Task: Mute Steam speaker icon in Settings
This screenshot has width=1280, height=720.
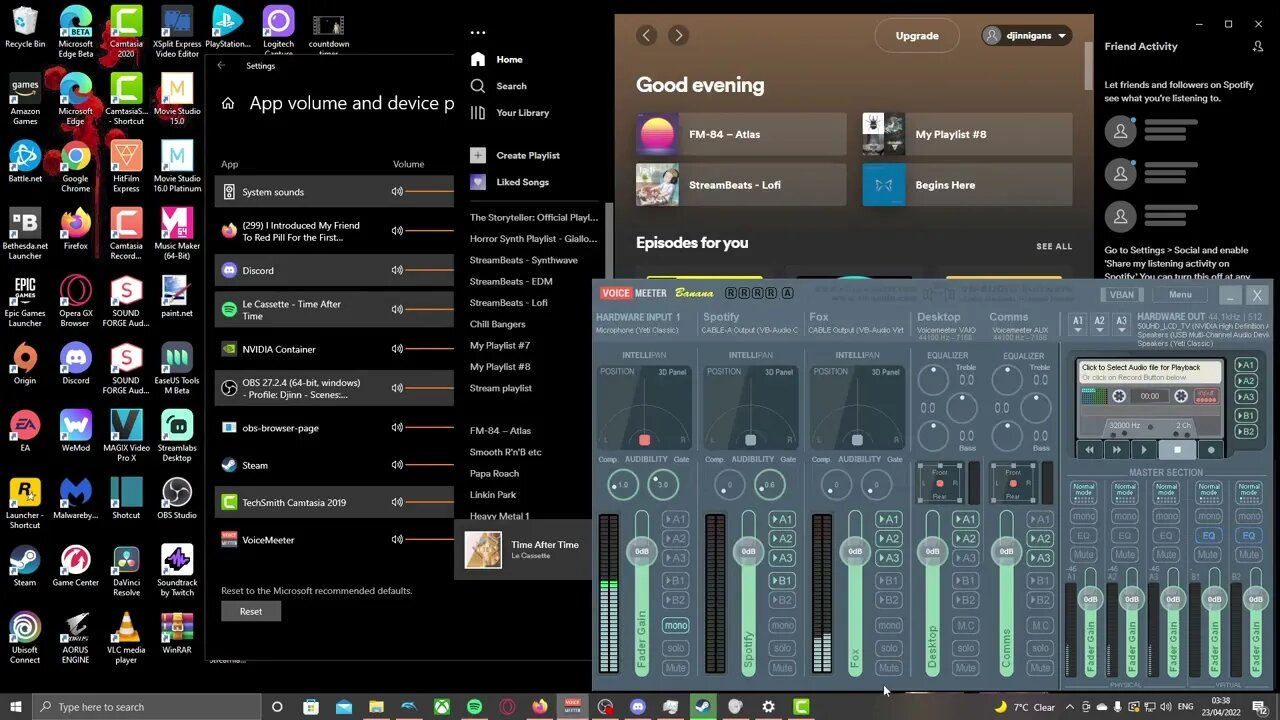Action: click(397, 465)
